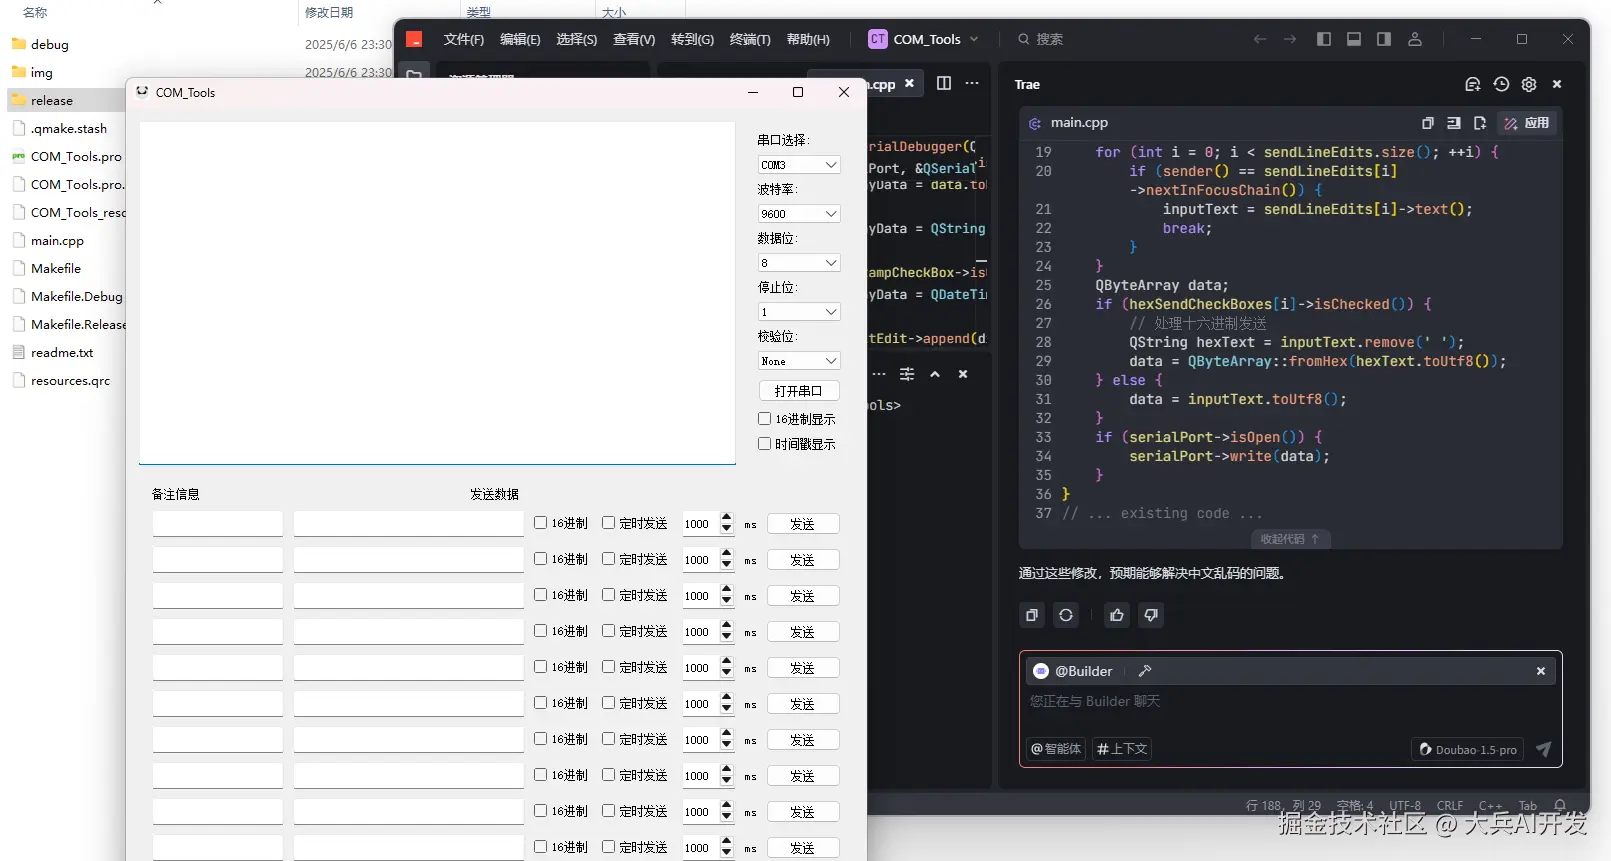Click the Builder chat input field
The width and height of the screenshot is (1611, 861).
[1290, 702]
